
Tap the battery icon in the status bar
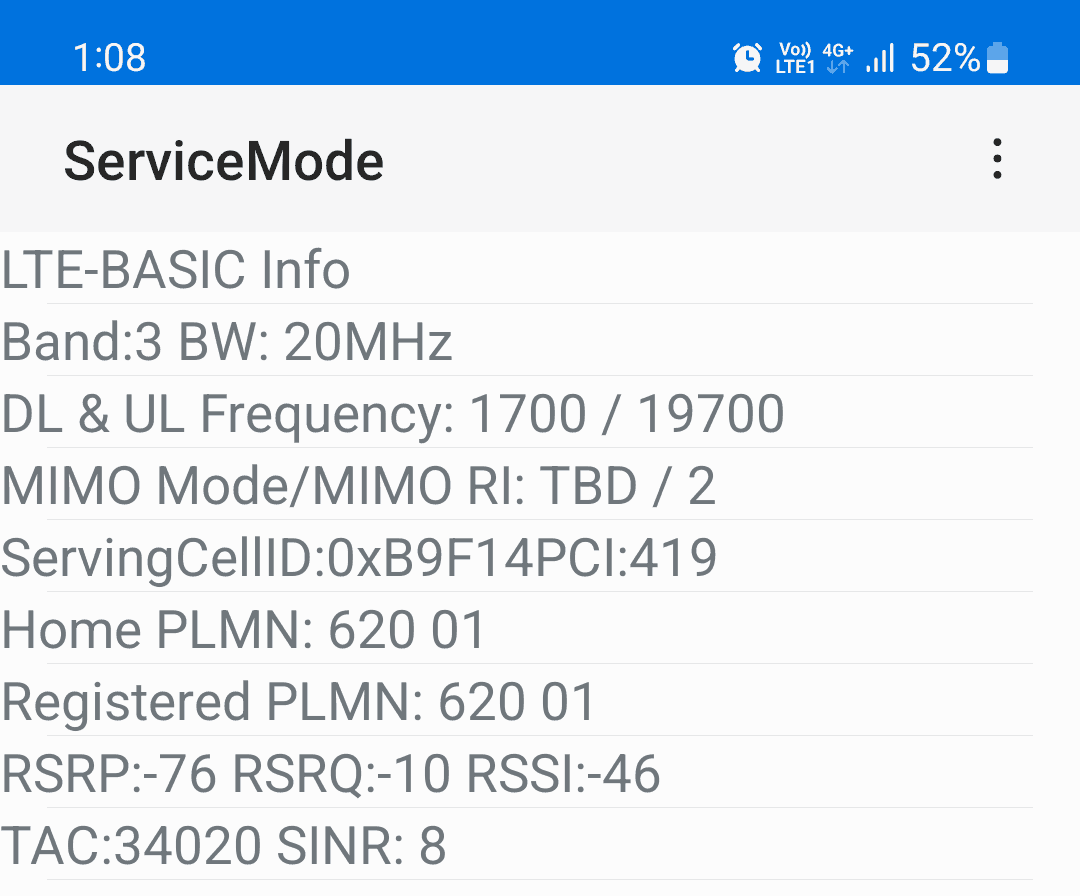999,58
